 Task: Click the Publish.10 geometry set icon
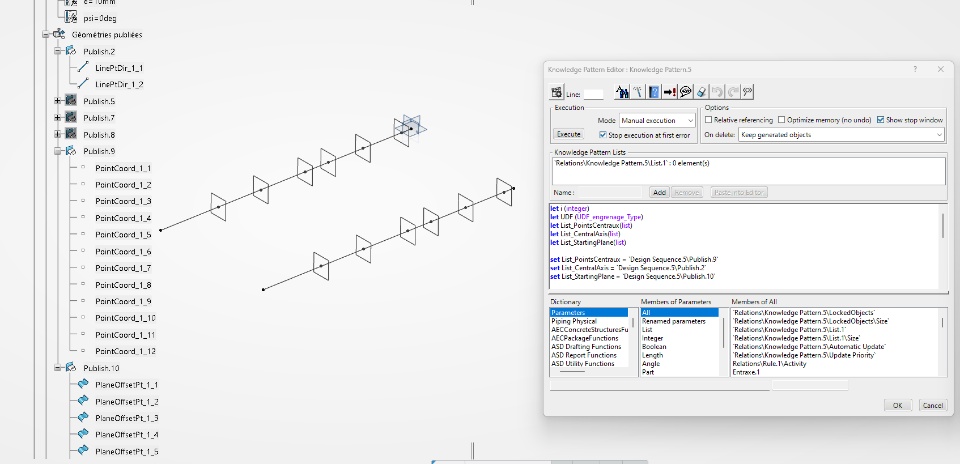pyautogui.click(x=71, y=367)
